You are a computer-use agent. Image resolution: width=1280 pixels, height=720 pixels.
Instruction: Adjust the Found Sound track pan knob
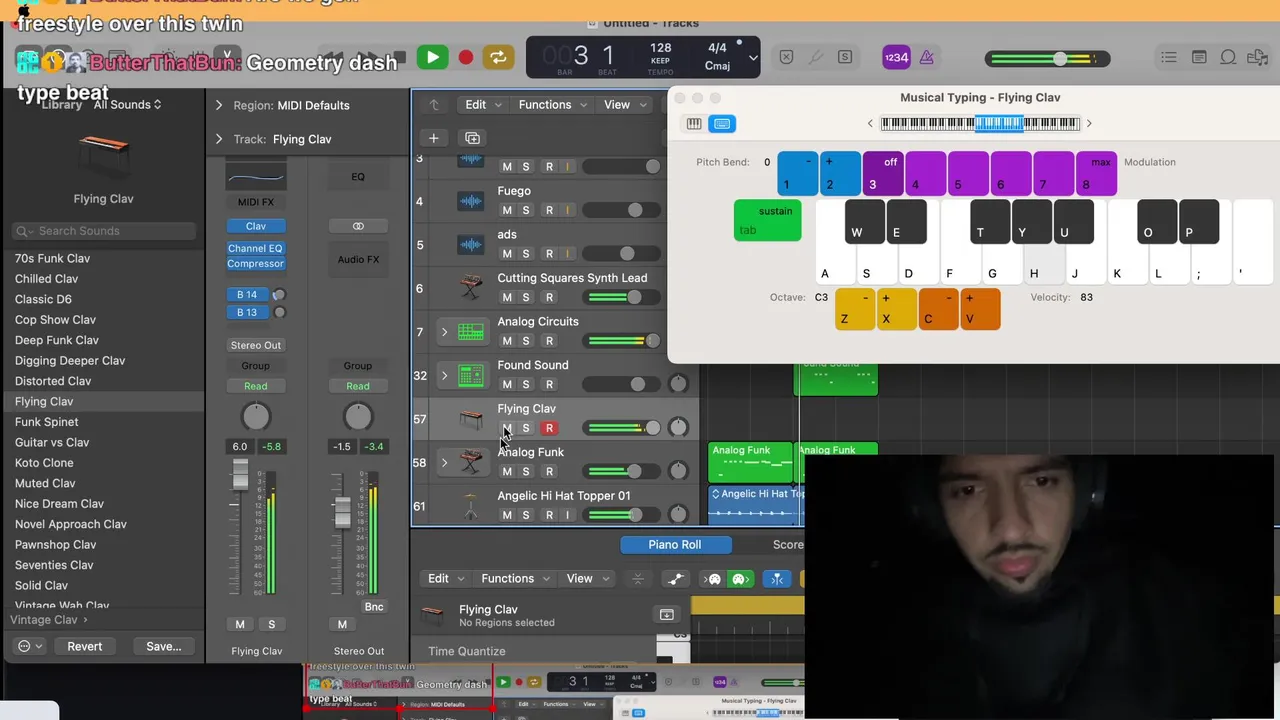(678, 384)
